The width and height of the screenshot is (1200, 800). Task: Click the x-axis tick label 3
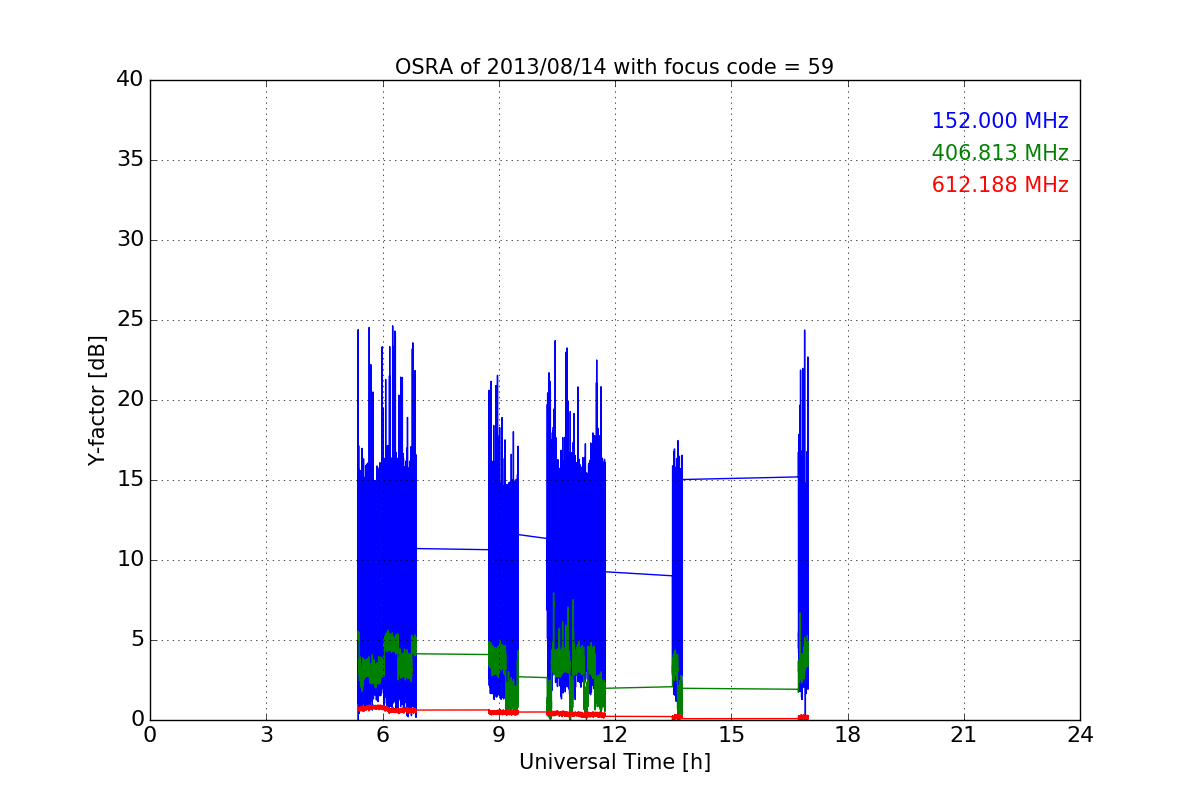pos(266,734)
